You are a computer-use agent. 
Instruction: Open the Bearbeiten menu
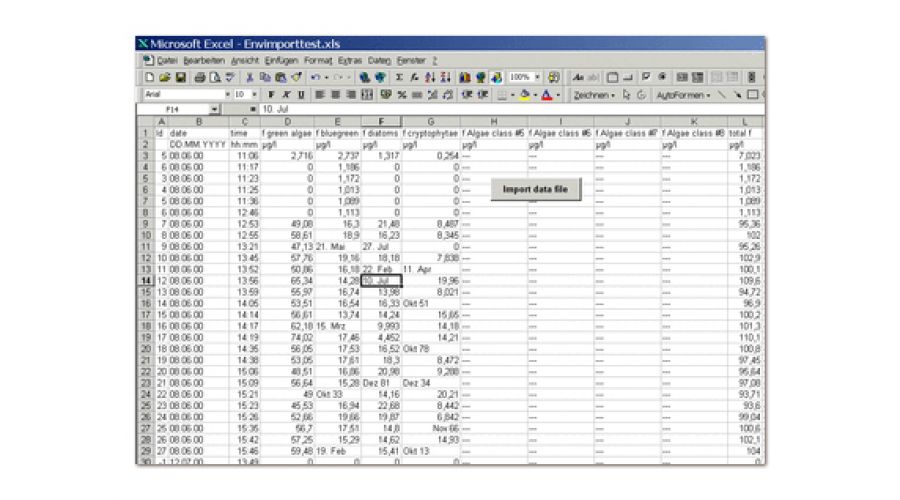[204, 60]
